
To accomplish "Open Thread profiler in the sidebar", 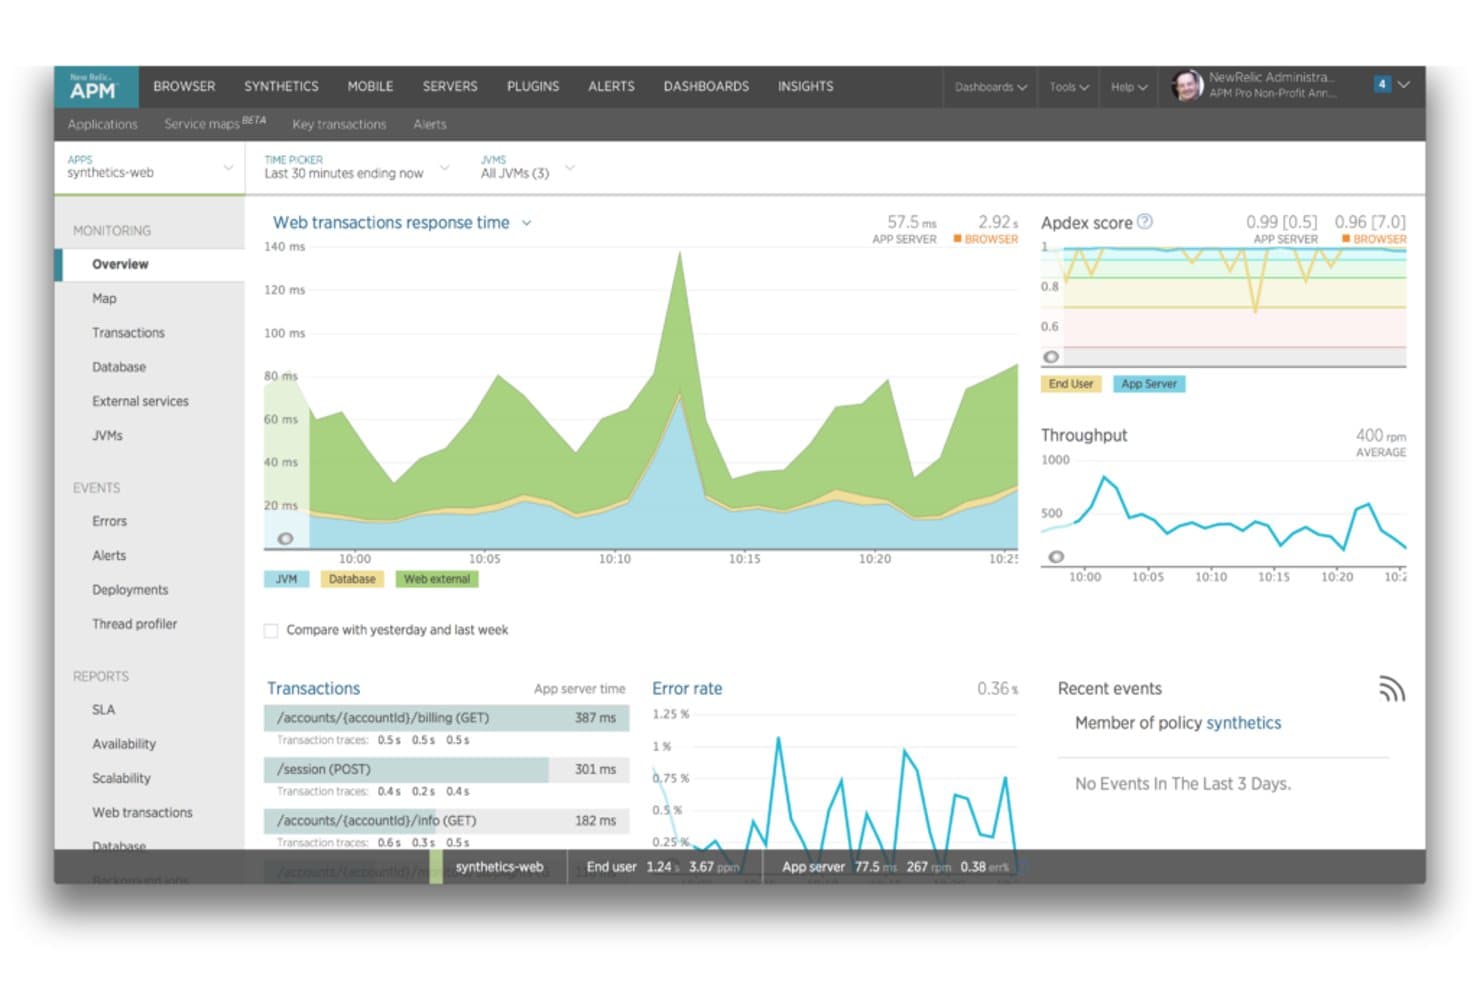I will (x=134, y=625).
